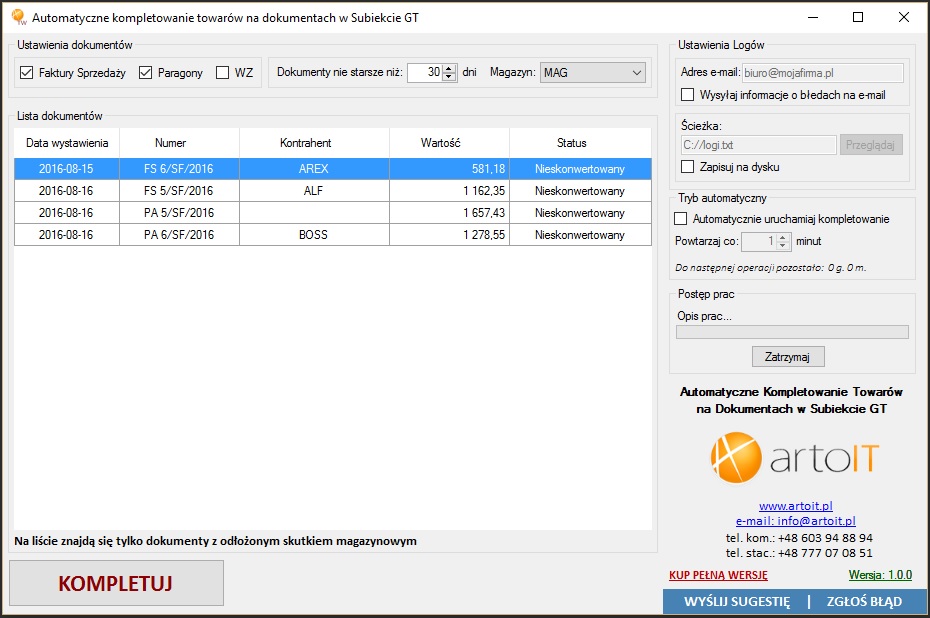Uncheck Faktury Sprzedaży checkbox
930x618 pixels.
27,73
